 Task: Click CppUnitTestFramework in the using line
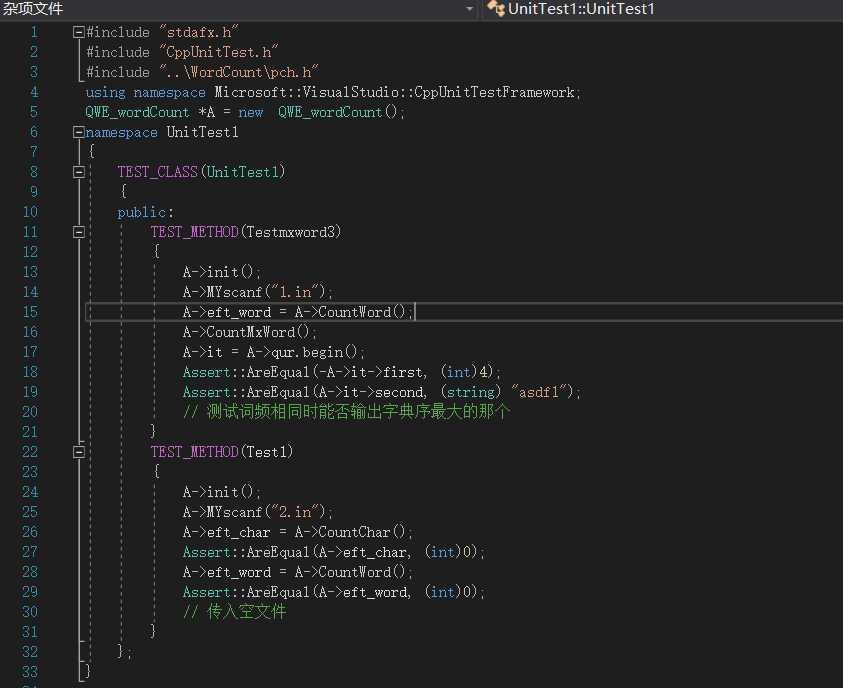494,92
